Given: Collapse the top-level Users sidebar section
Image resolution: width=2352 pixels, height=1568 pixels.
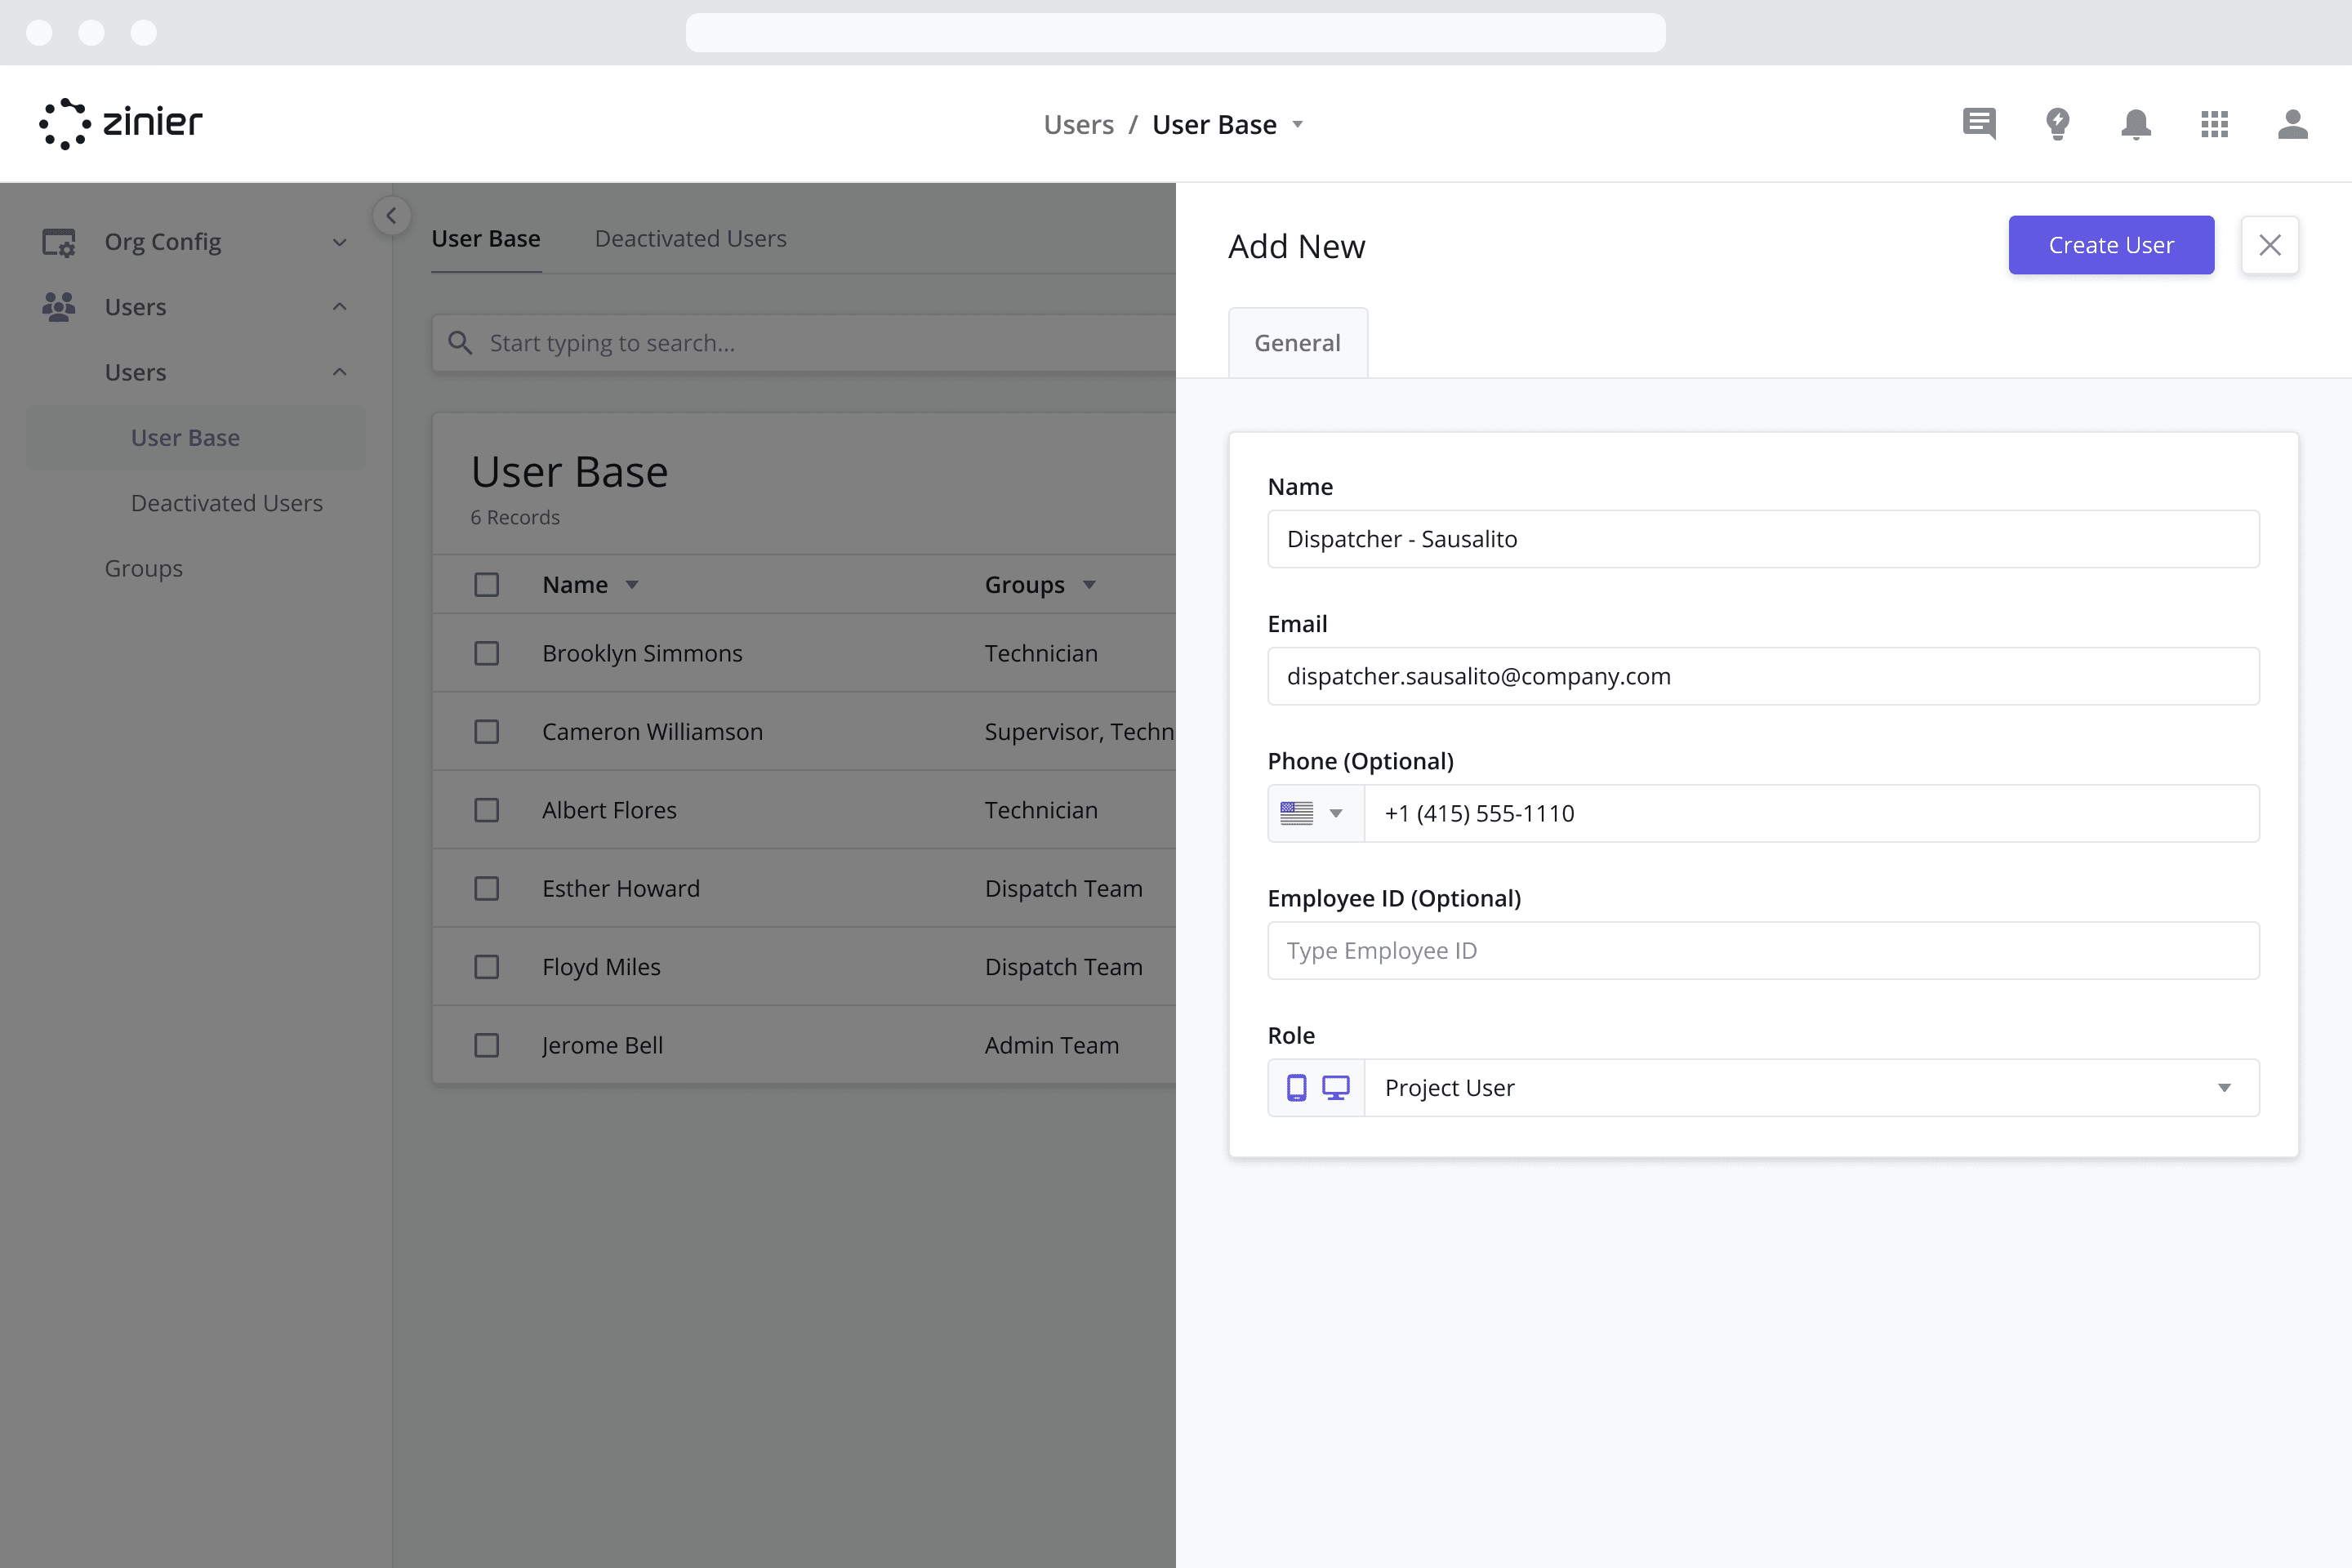Looking at the screenshot, I should coord(340,307).
